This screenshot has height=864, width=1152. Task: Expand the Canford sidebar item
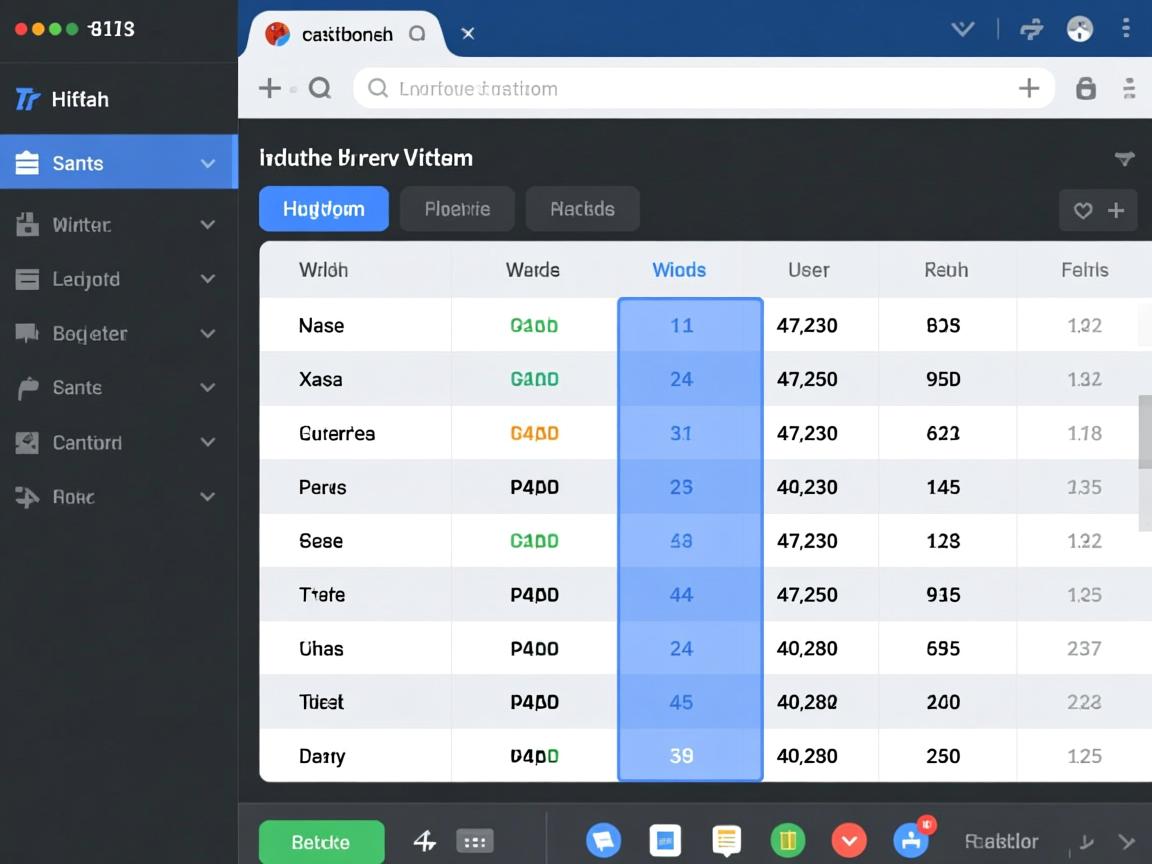pyautogui.click(x=208, y=442)
